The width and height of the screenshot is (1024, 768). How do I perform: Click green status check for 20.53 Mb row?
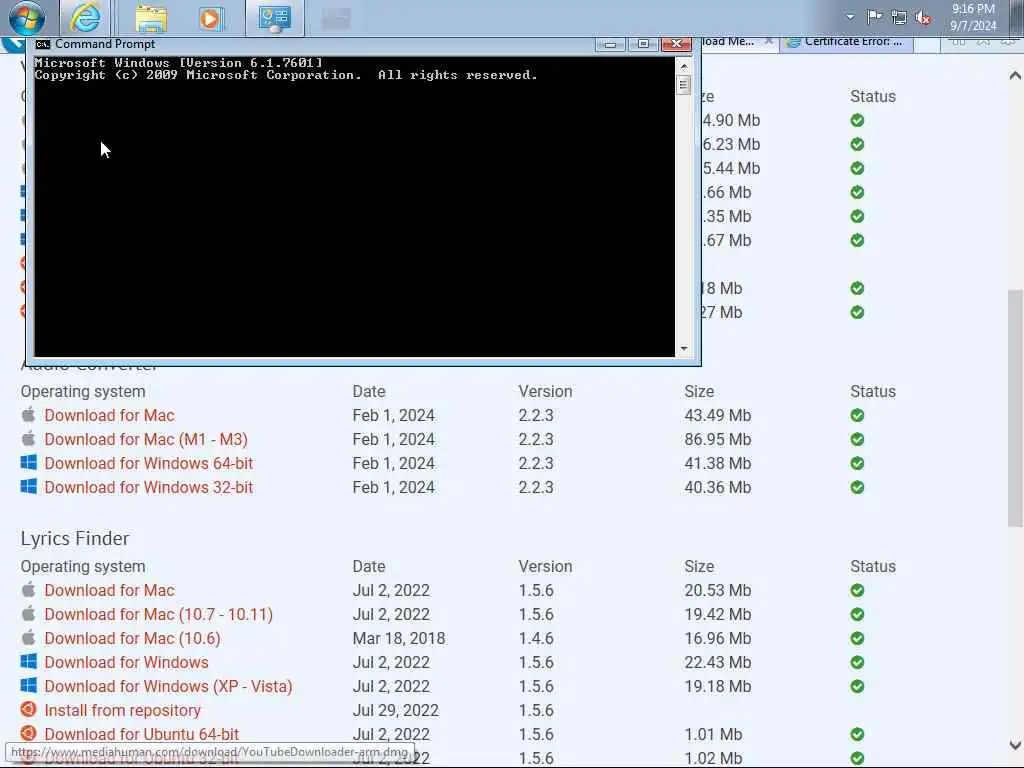click(x=857, y=590)
